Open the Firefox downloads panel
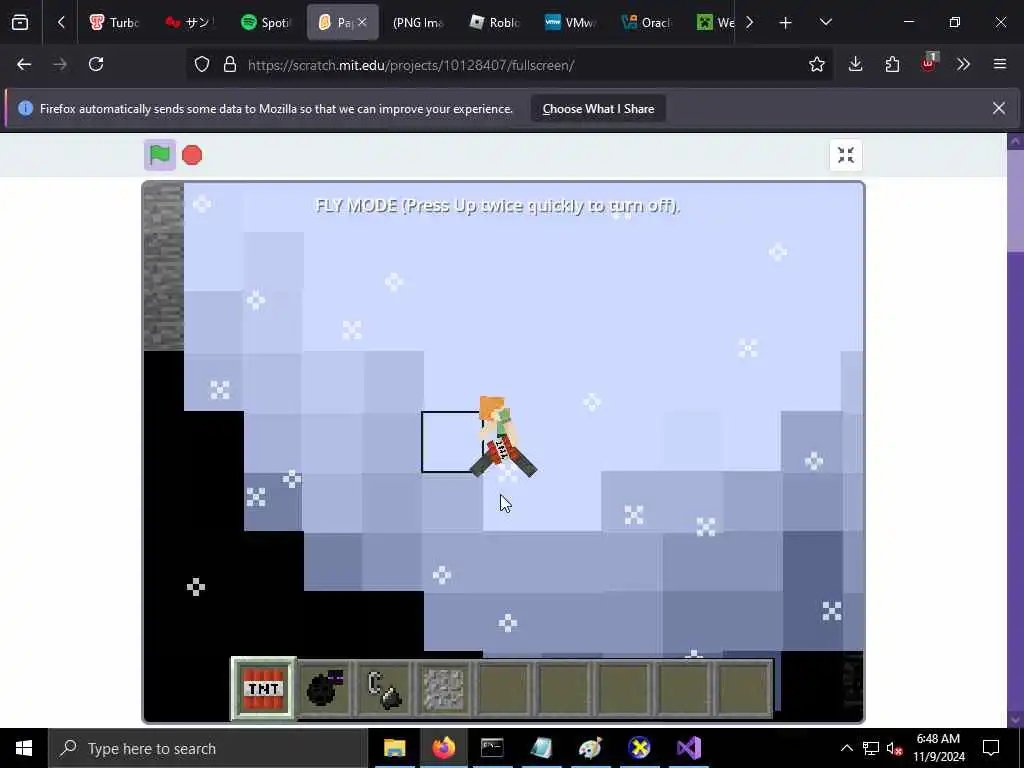The width and height of the screenshot is (1024, 768). [x=856, y=64]
